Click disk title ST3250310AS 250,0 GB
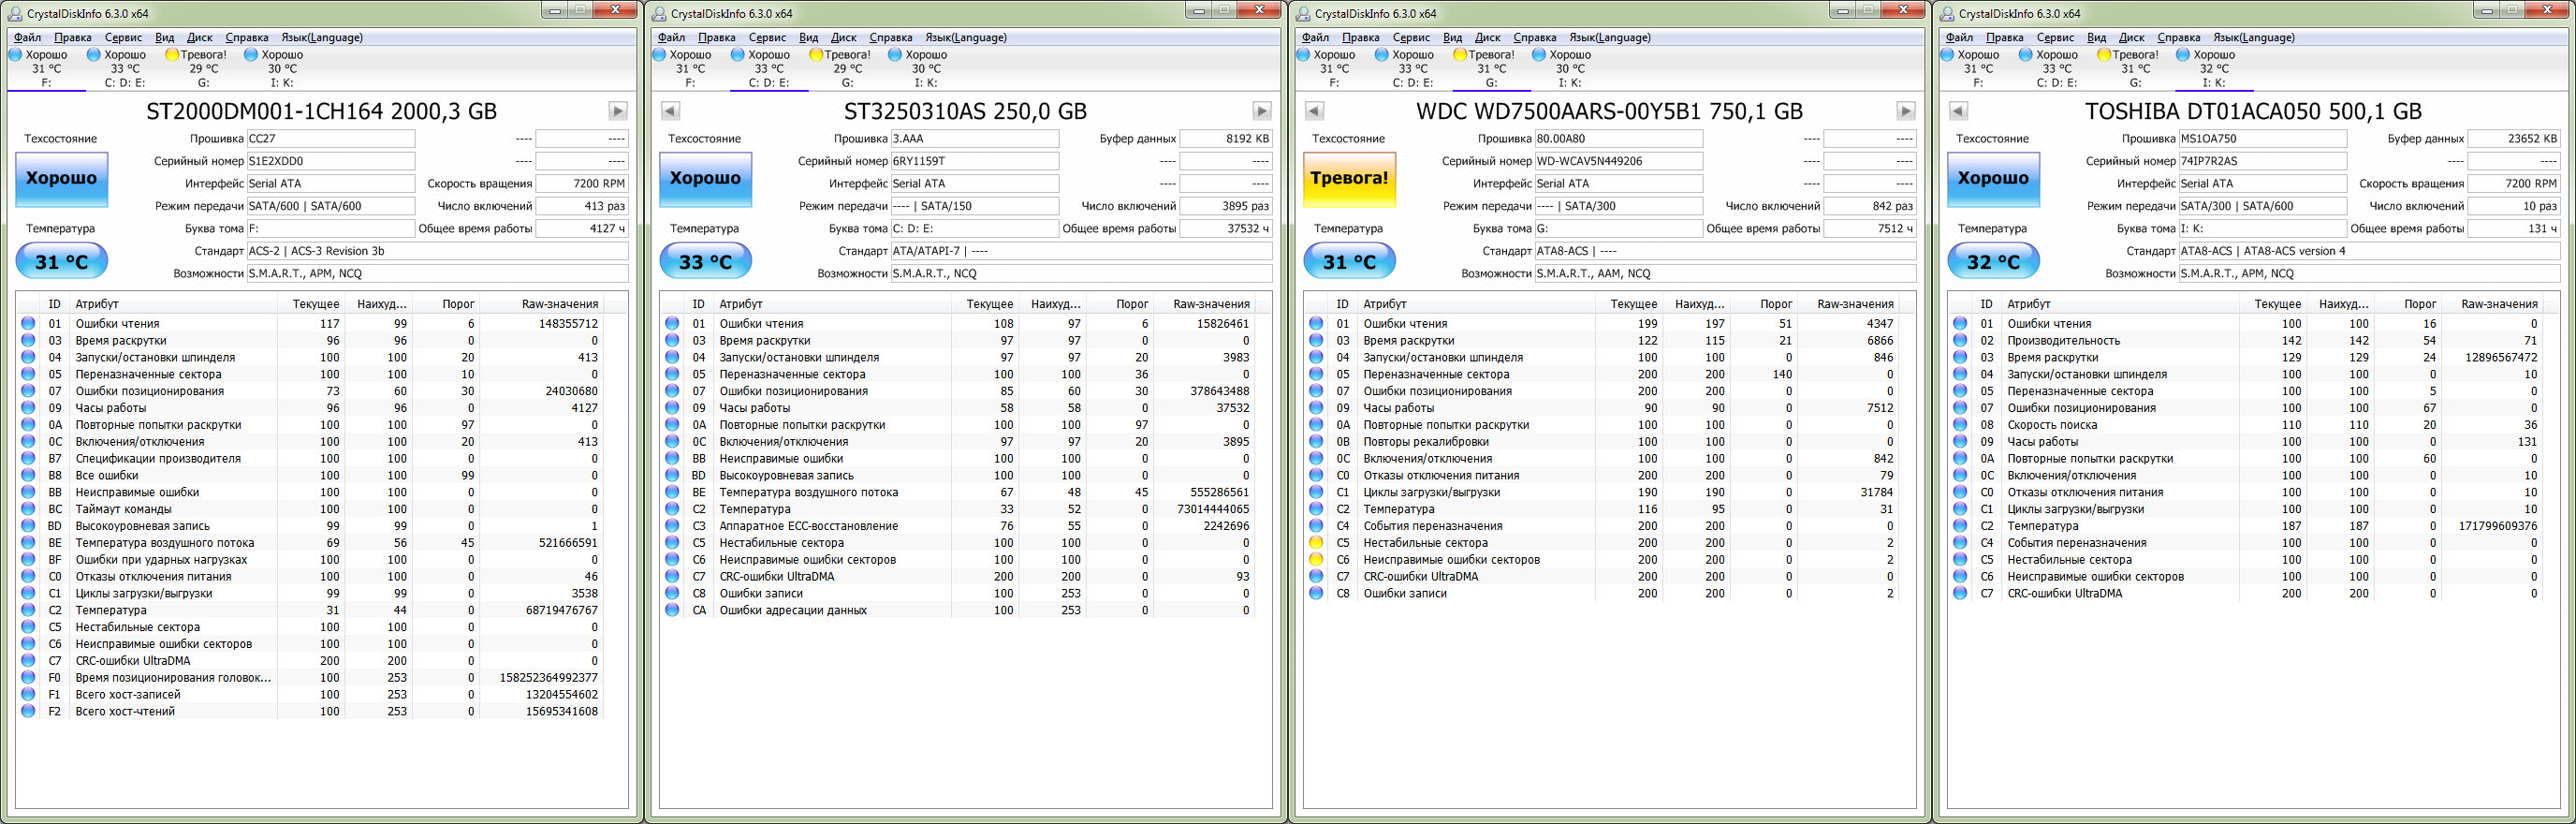The image size is (2576, 824). [965, 111]
